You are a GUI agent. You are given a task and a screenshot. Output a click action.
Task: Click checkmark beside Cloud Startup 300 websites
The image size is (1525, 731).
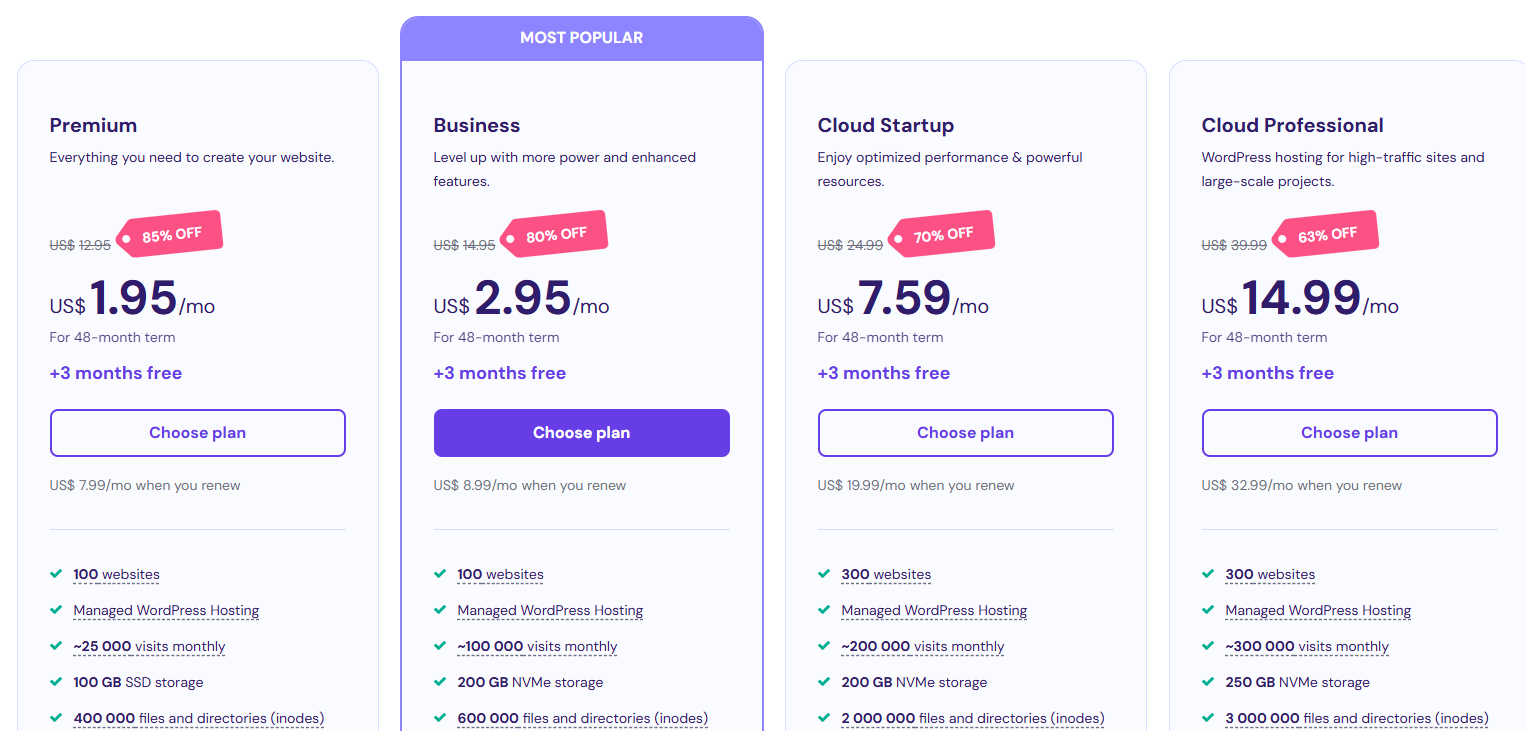pos(824,574)
